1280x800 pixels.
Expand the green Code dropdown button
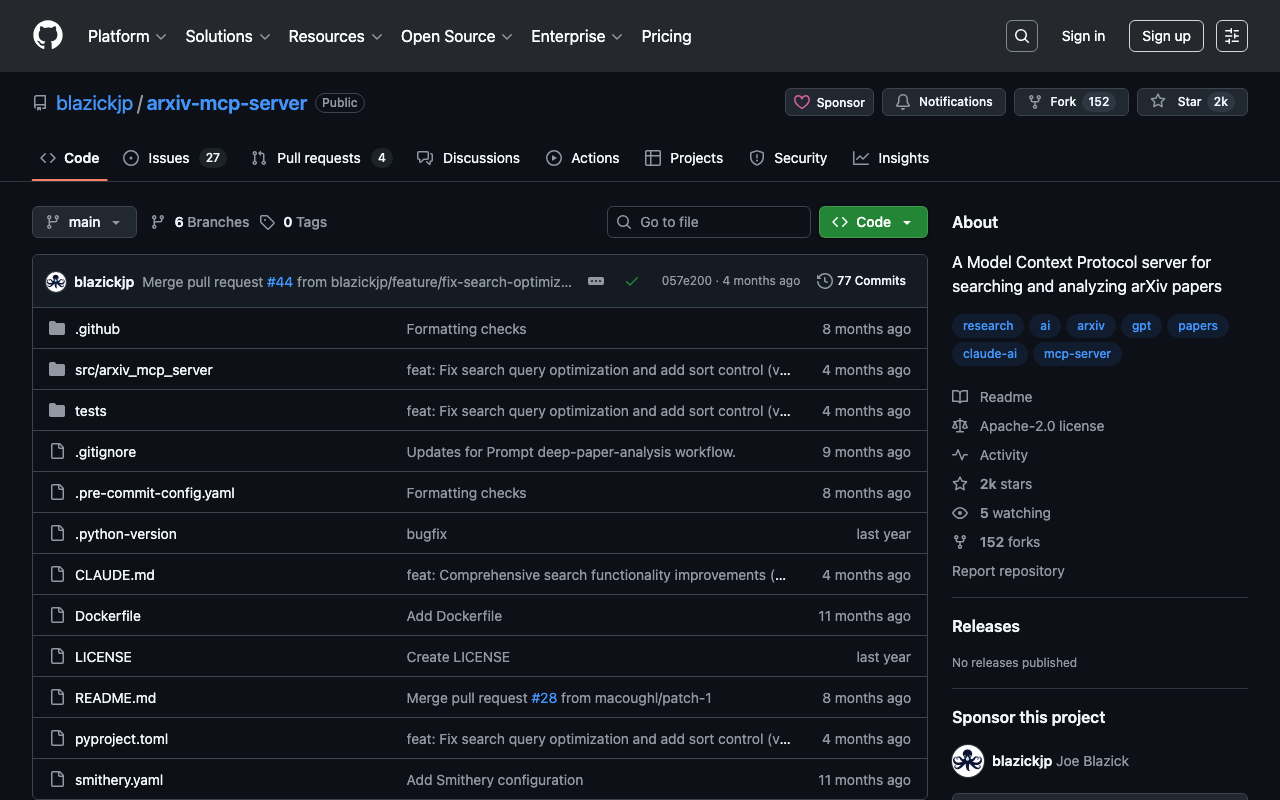click(872, 222)
